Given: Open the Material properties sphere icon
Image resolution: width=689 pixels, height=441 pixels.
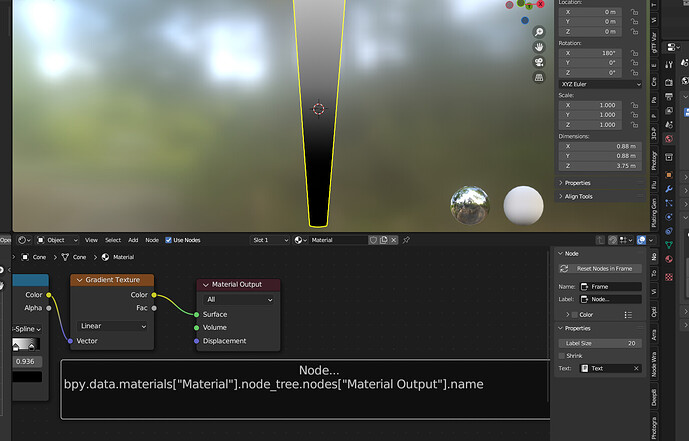Looking at the screenshot, I should point(669,259).
